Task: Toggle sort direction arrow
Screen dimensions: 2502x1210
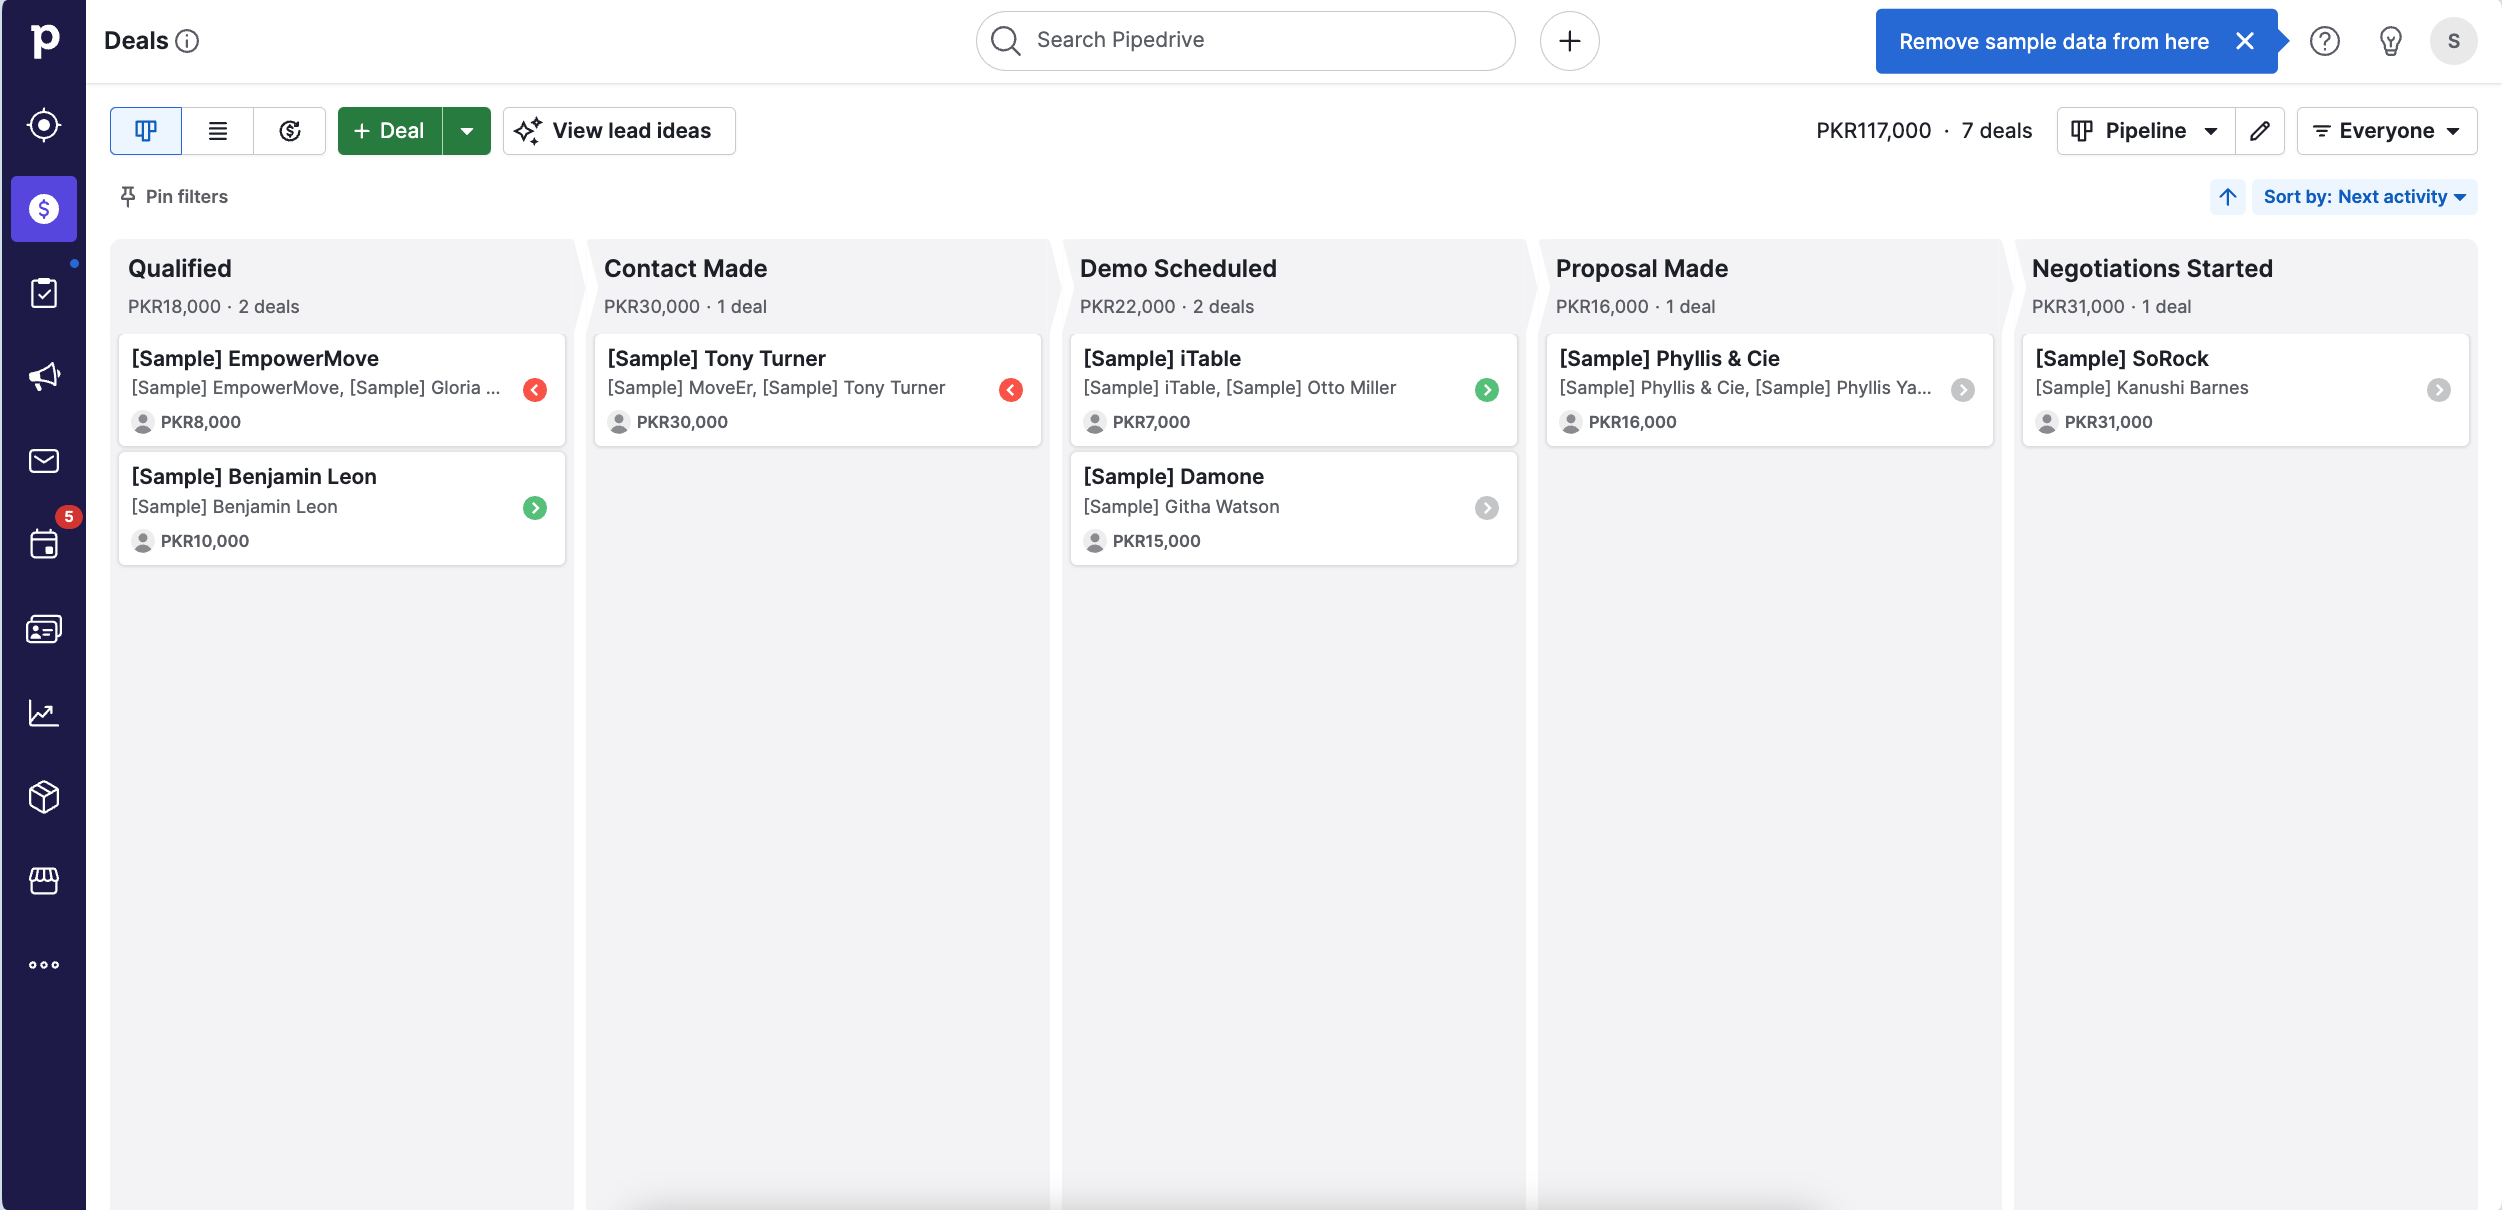Action: coord(2228,197)
